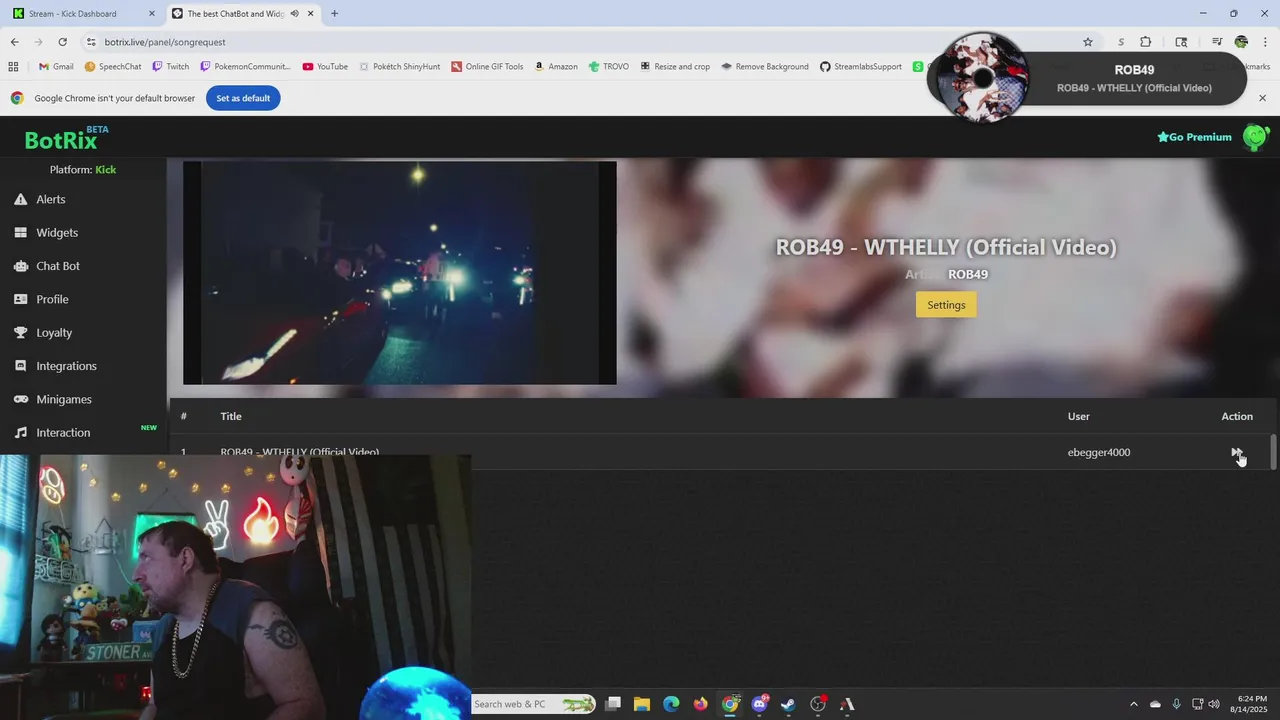This screenshot has height=720, width=1280.
Task: Open the TROVO bookmark
Action: (609, 67)
